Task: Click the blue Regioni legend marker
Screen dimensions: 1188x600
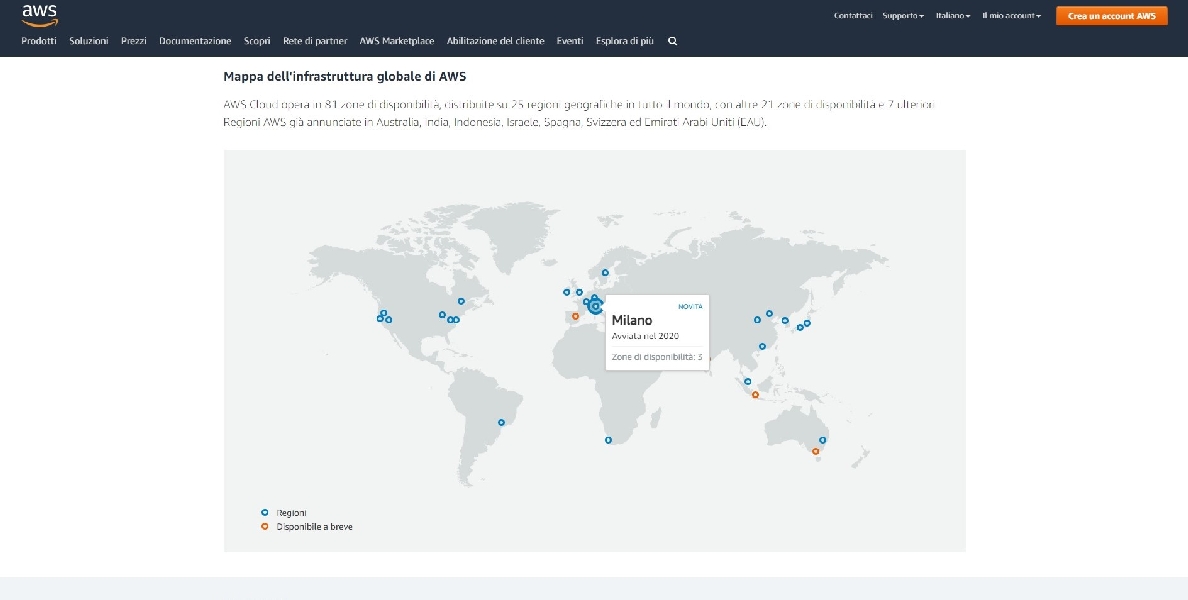Action: tap(264, 513)
